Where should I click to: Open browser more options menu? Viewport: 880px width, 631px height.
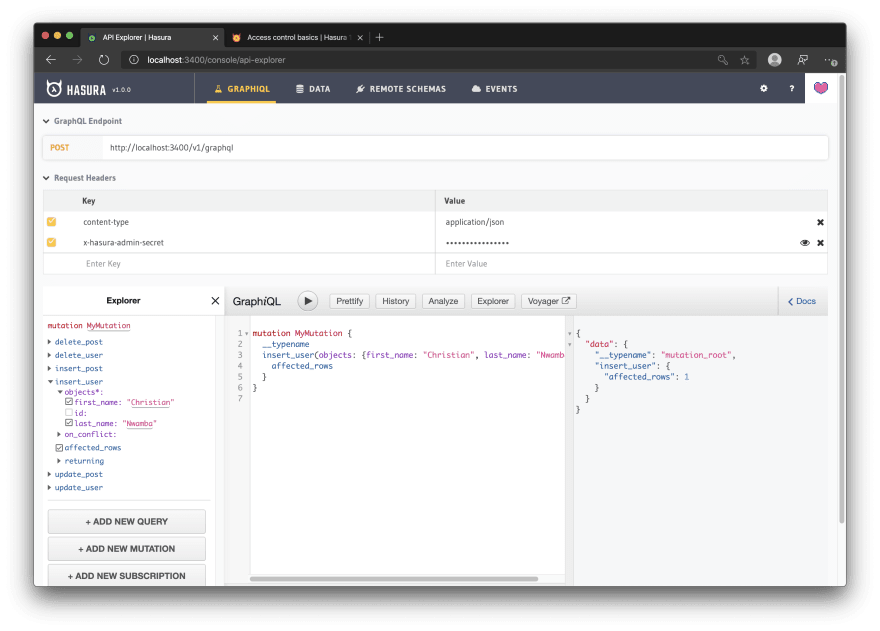[x=830, y=60]
